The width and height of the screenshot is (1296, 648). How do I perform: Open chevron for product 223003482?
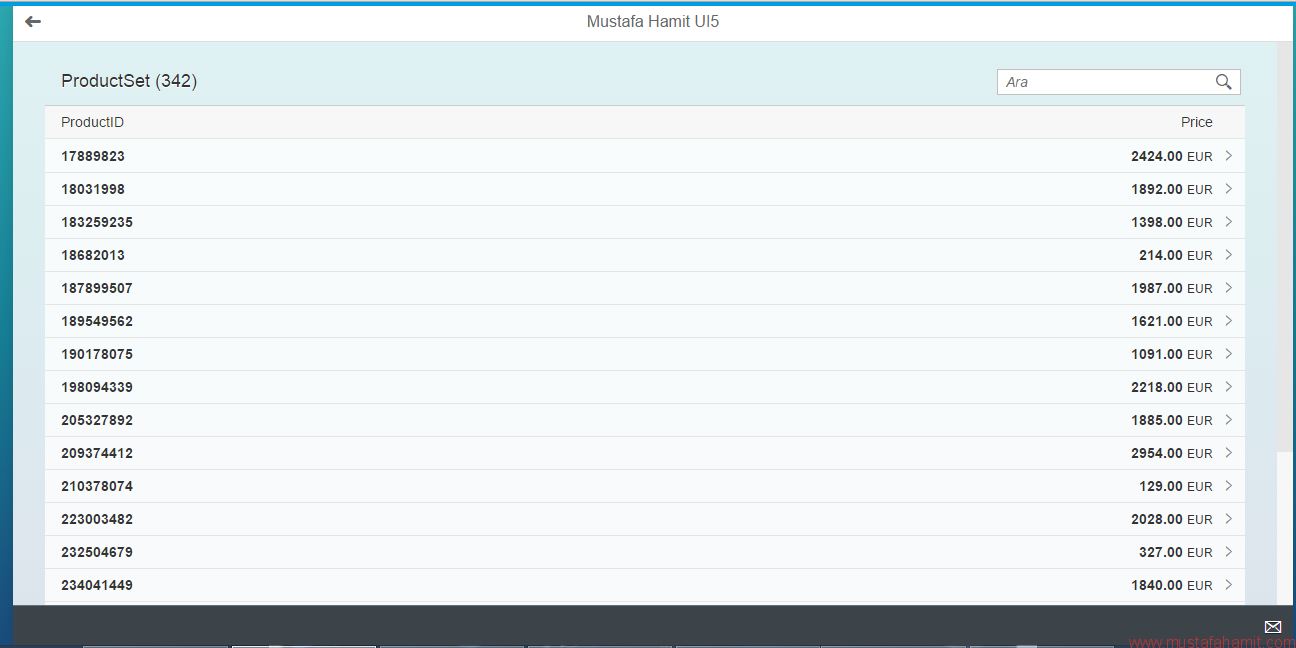(x=1228, y=519)
